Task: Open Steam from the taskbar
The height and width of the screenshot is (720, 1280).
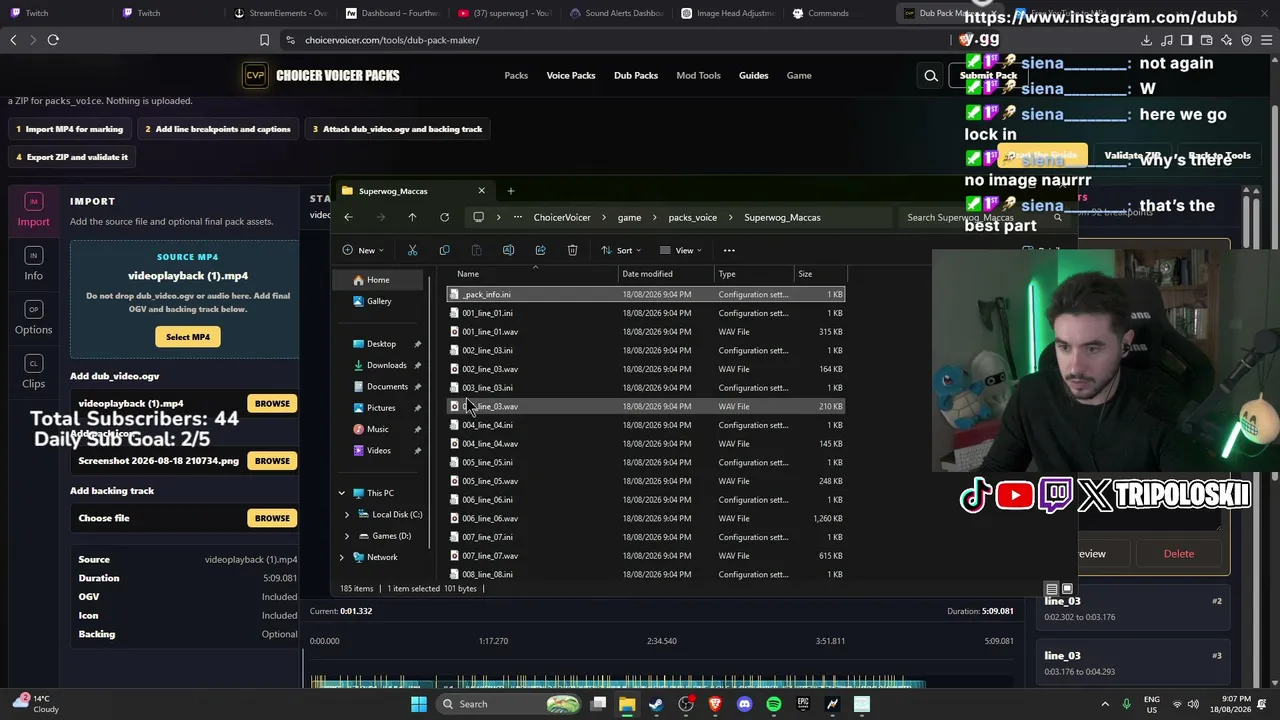Action: click(x=656, y=704)
